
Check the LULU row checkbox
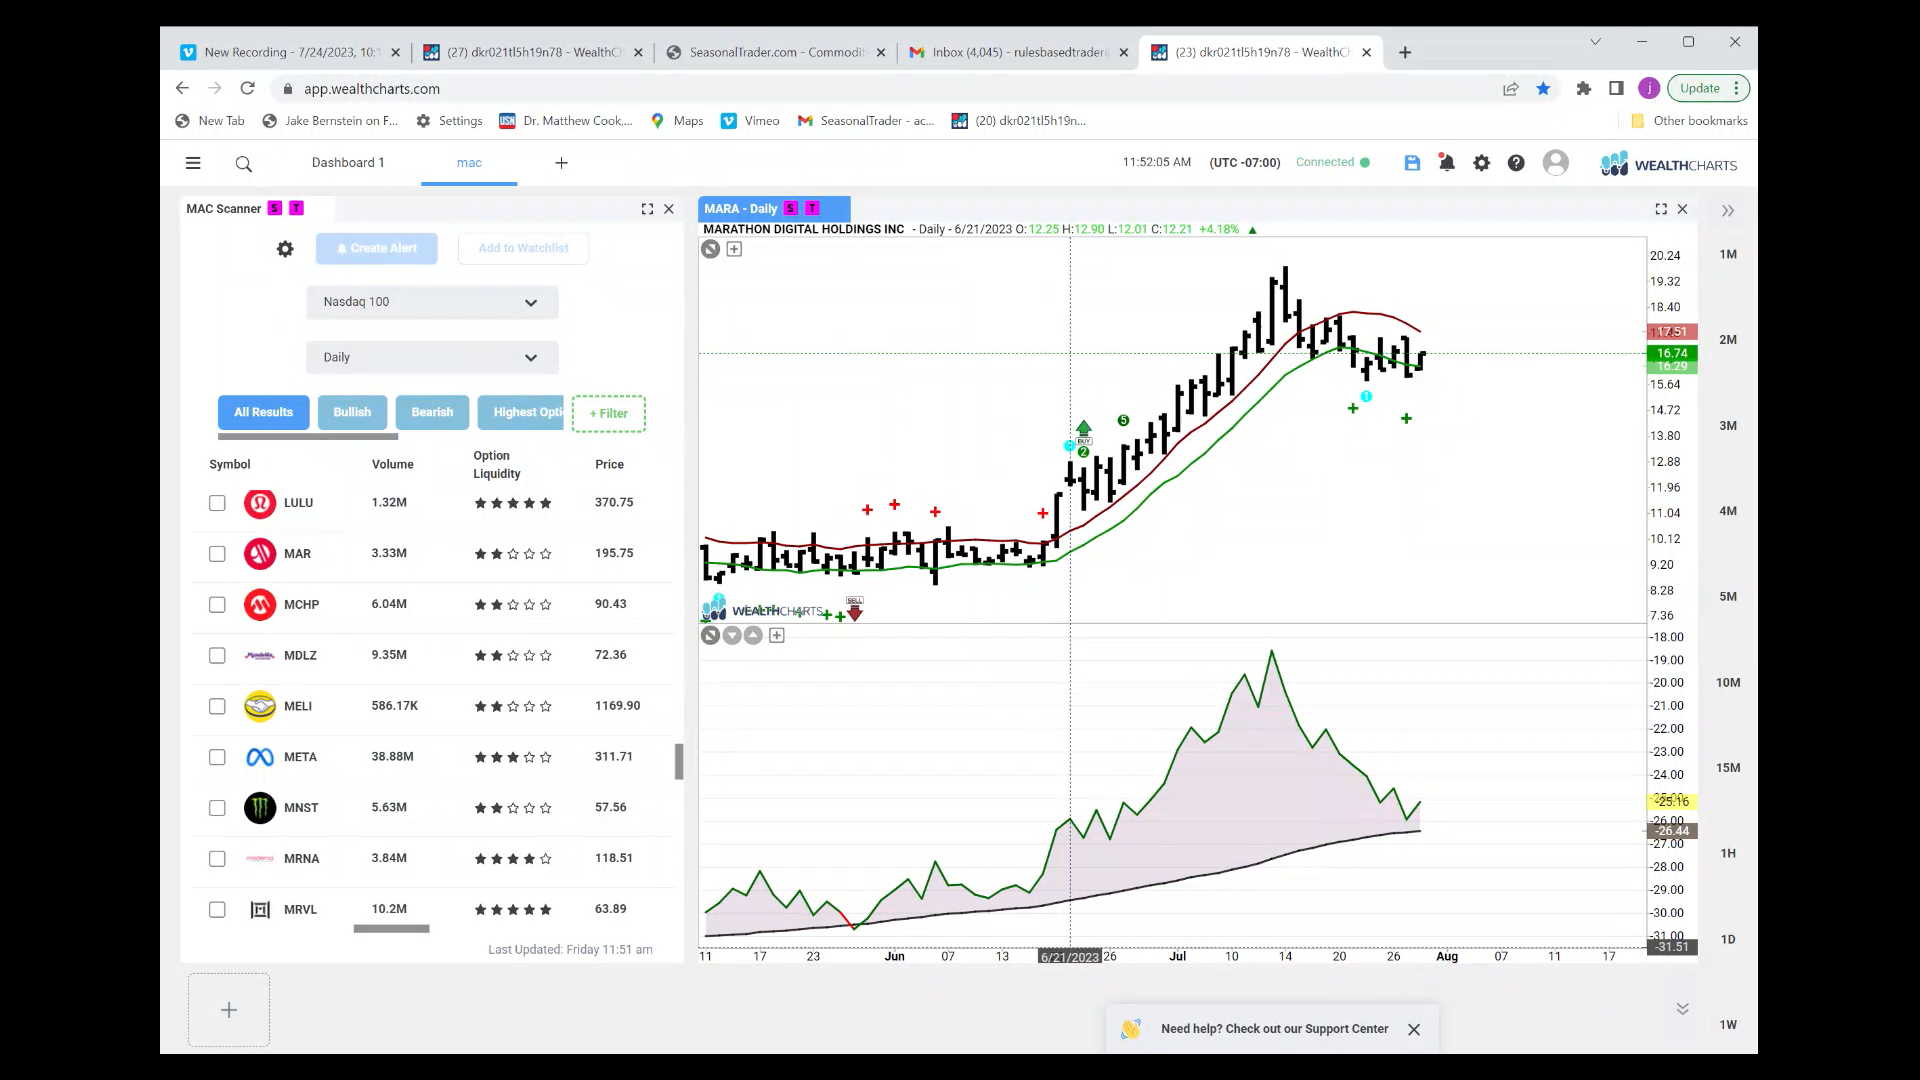tap(217, 503)
